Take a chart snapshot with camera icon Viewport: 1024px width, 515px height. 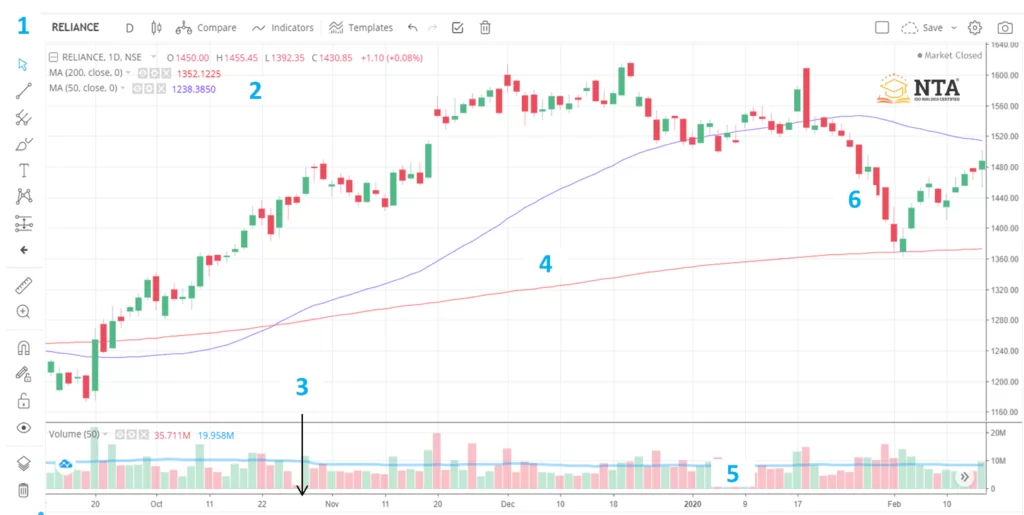1004,28
